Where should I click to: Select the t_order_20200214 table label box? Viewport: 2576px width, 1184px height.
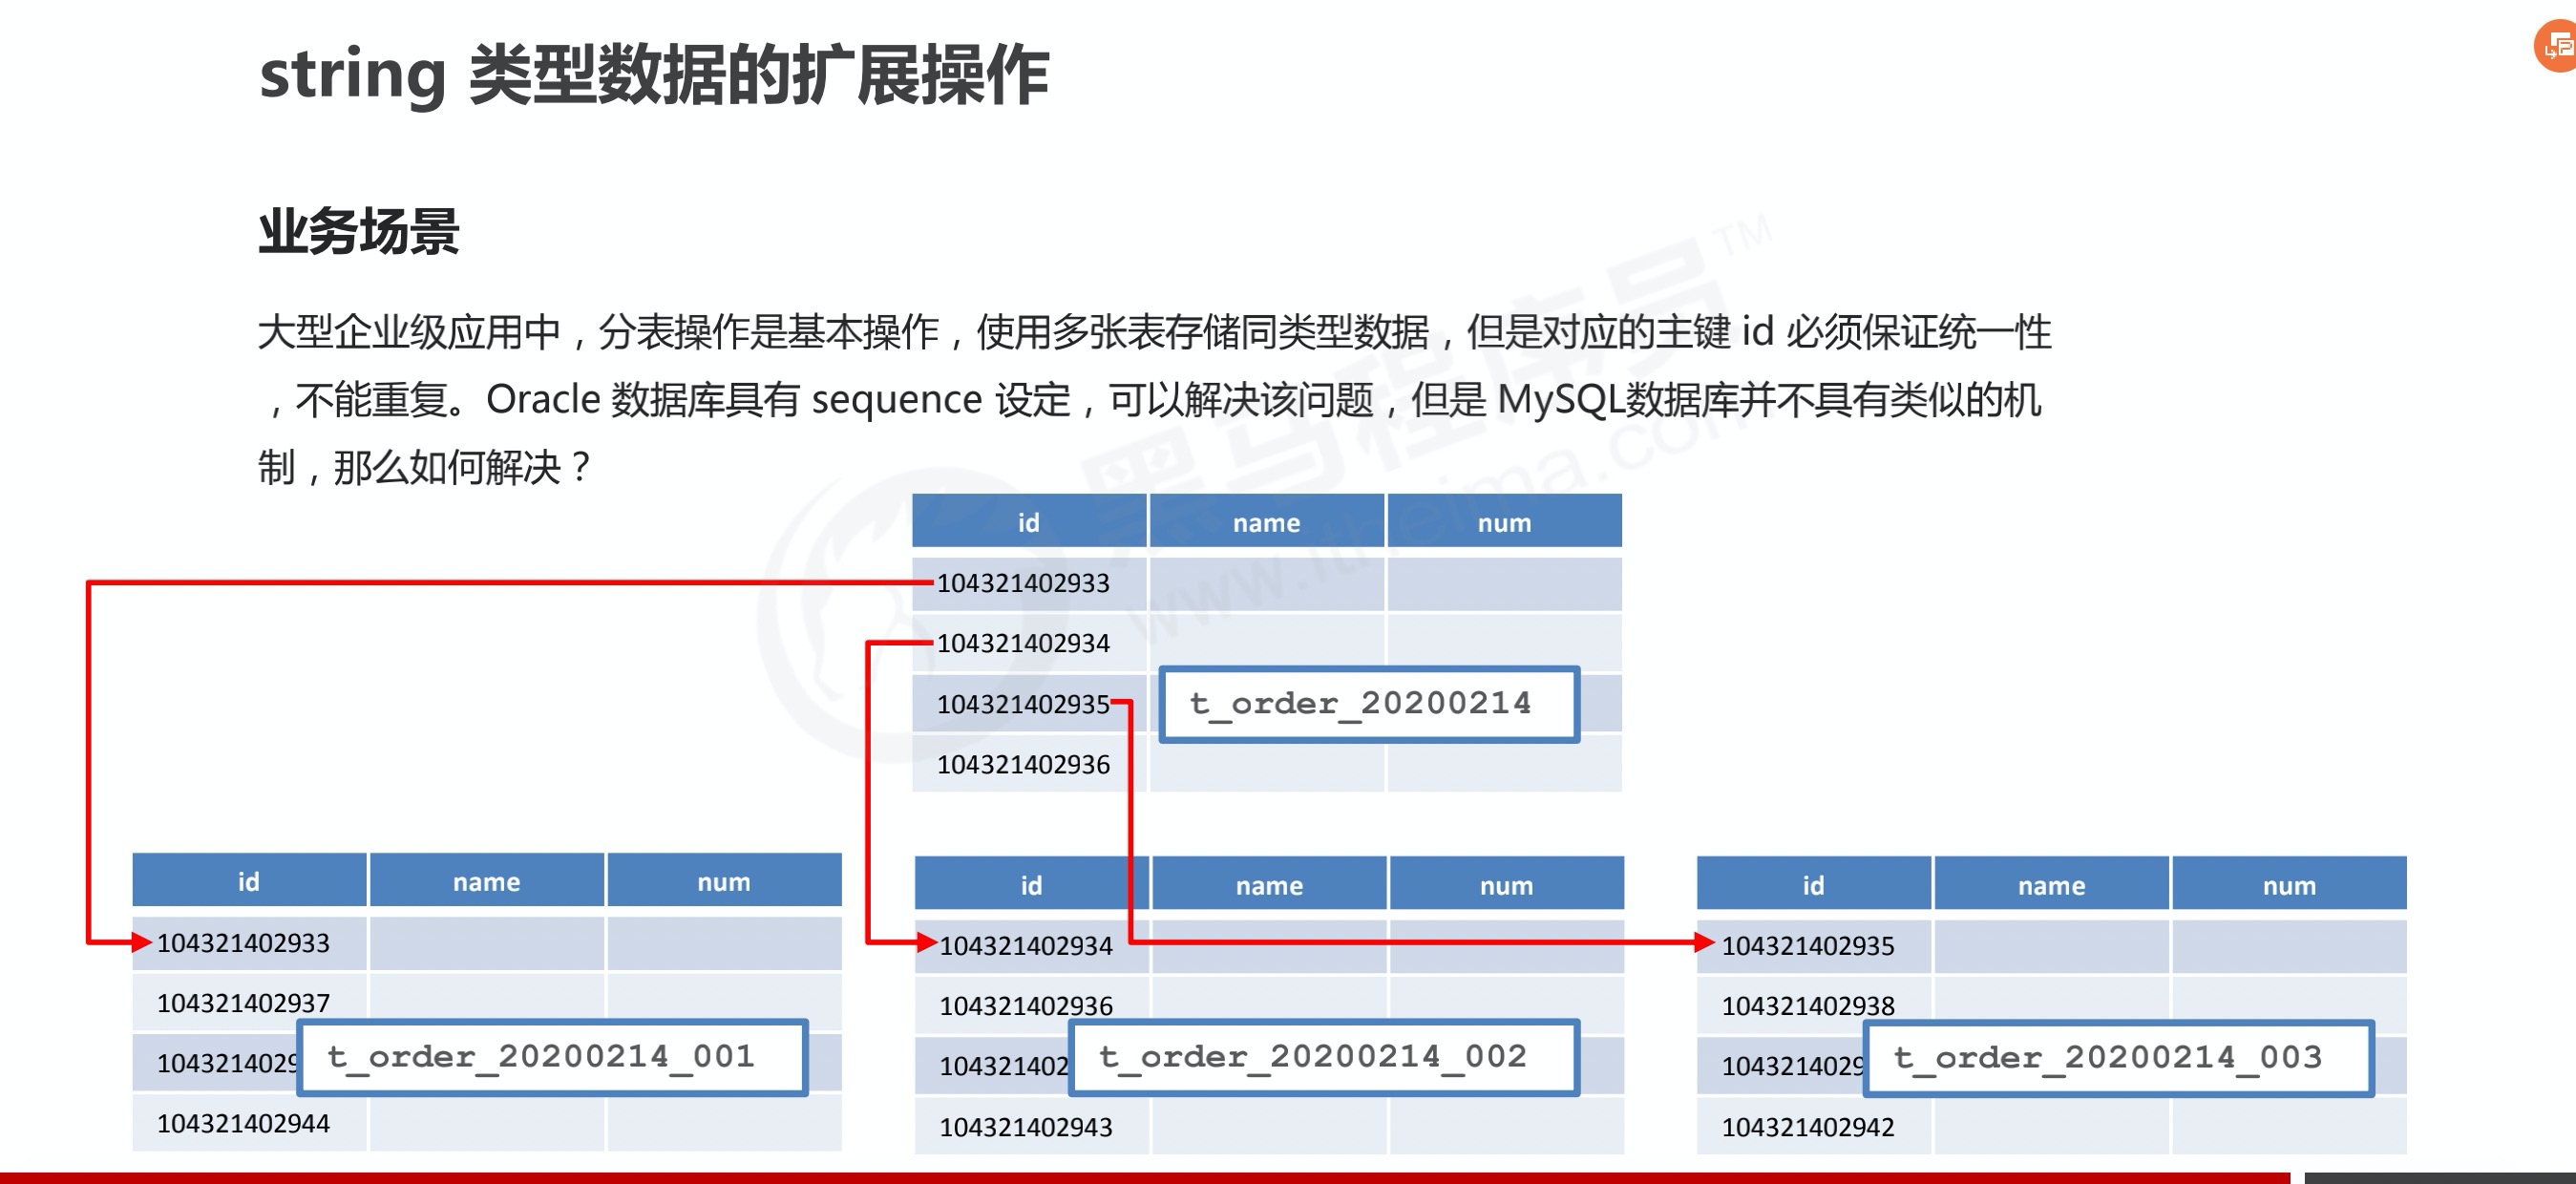(x=1368, y=704)
